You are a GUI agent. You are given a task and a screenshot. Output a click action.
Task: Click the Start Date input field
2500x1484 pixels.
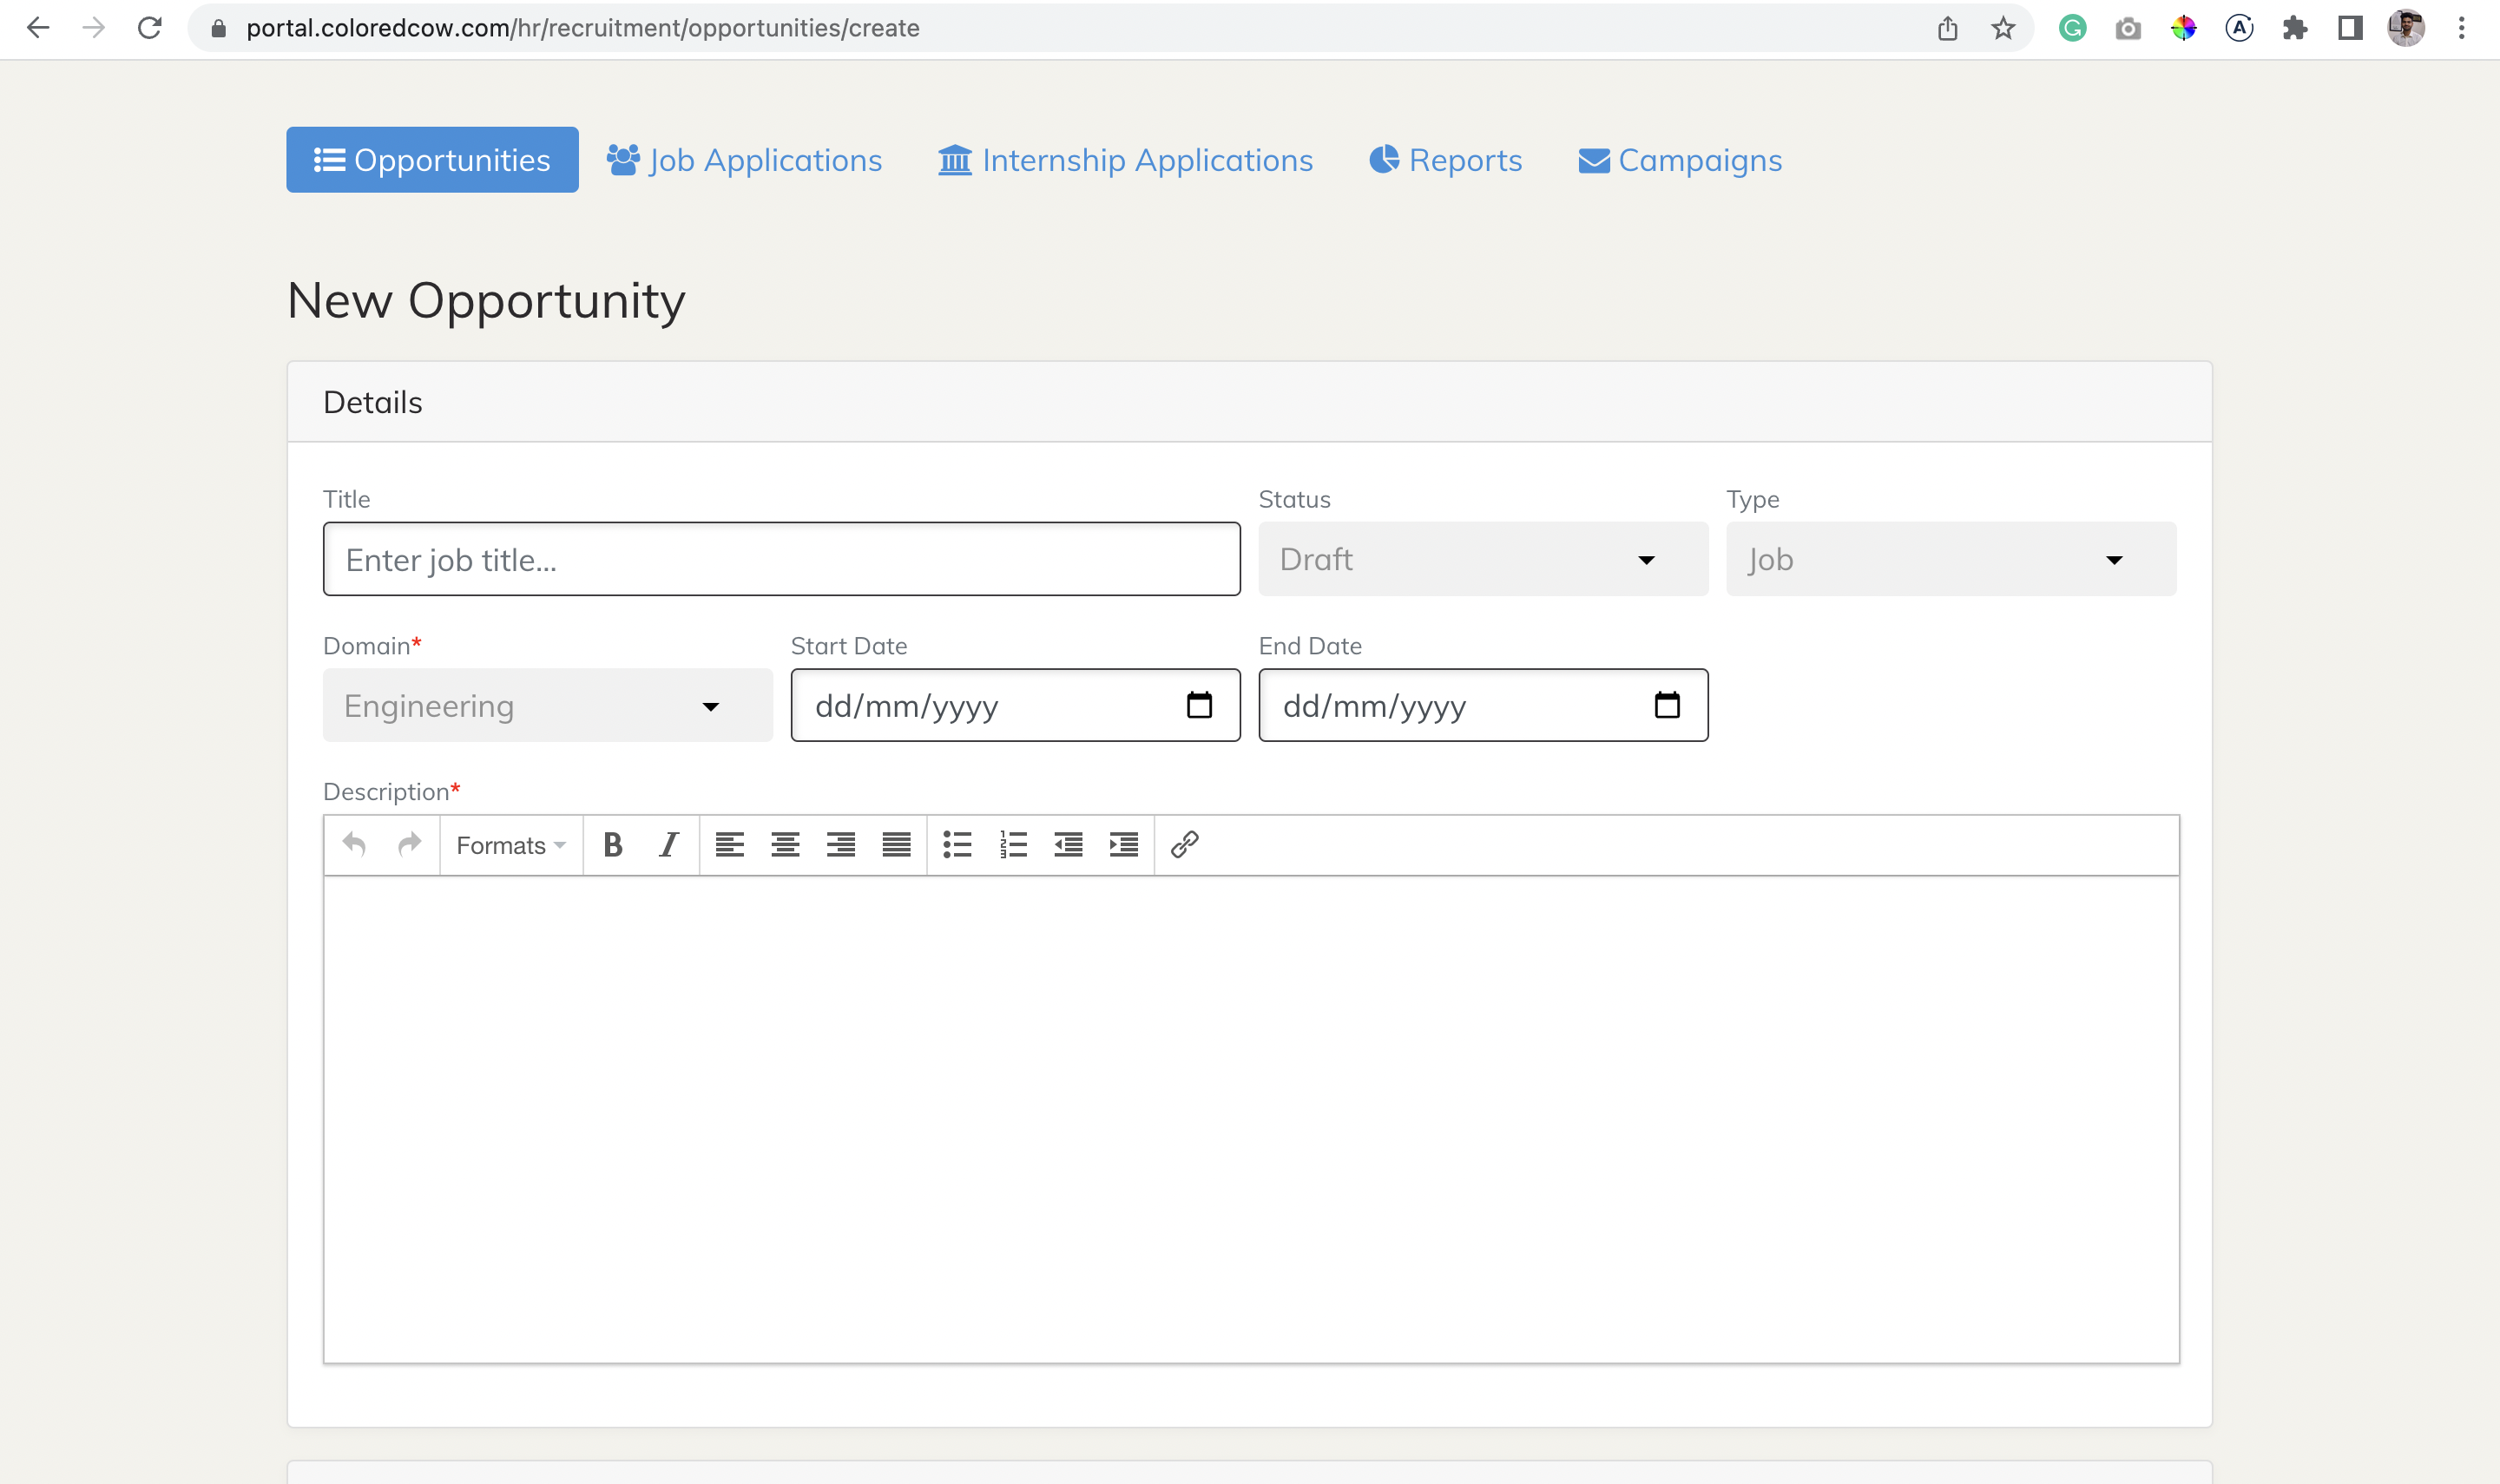pos(1016,706)
